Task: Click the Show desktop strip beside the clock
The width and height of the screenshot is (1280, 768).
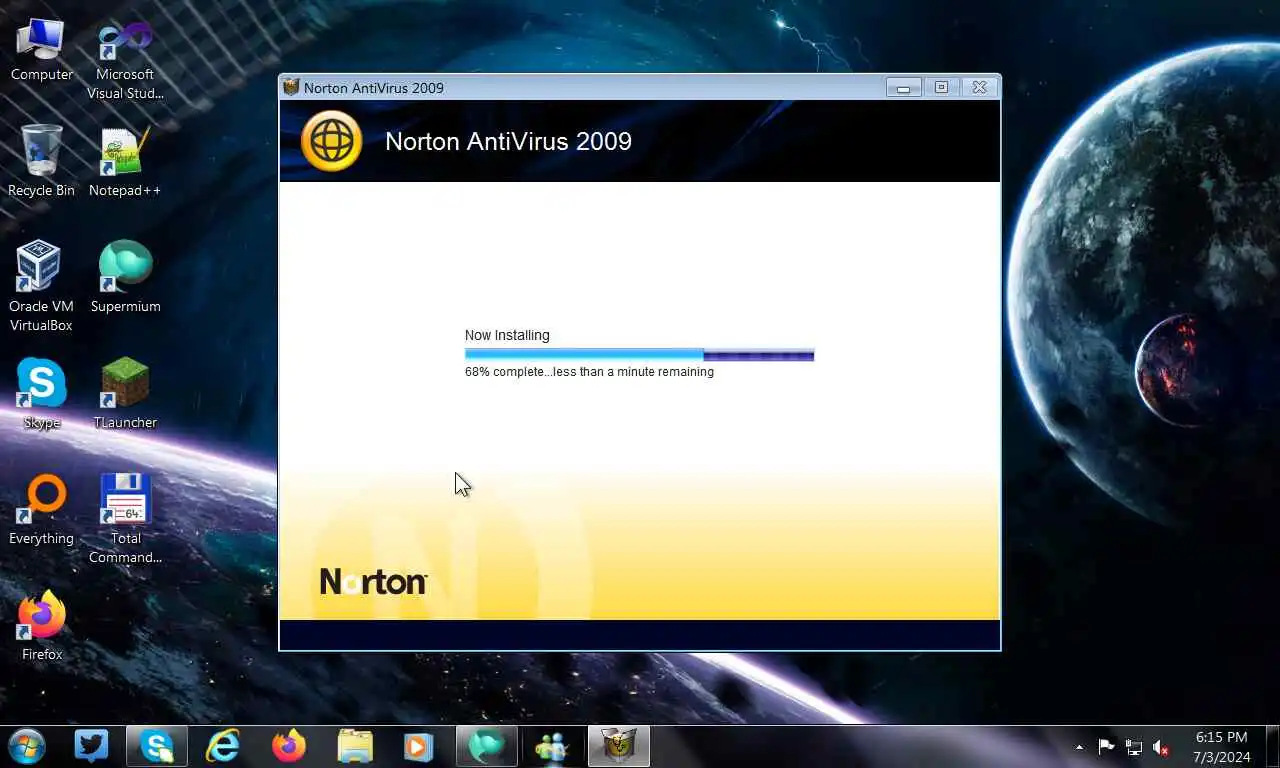Action: (x=1272, y=747)
